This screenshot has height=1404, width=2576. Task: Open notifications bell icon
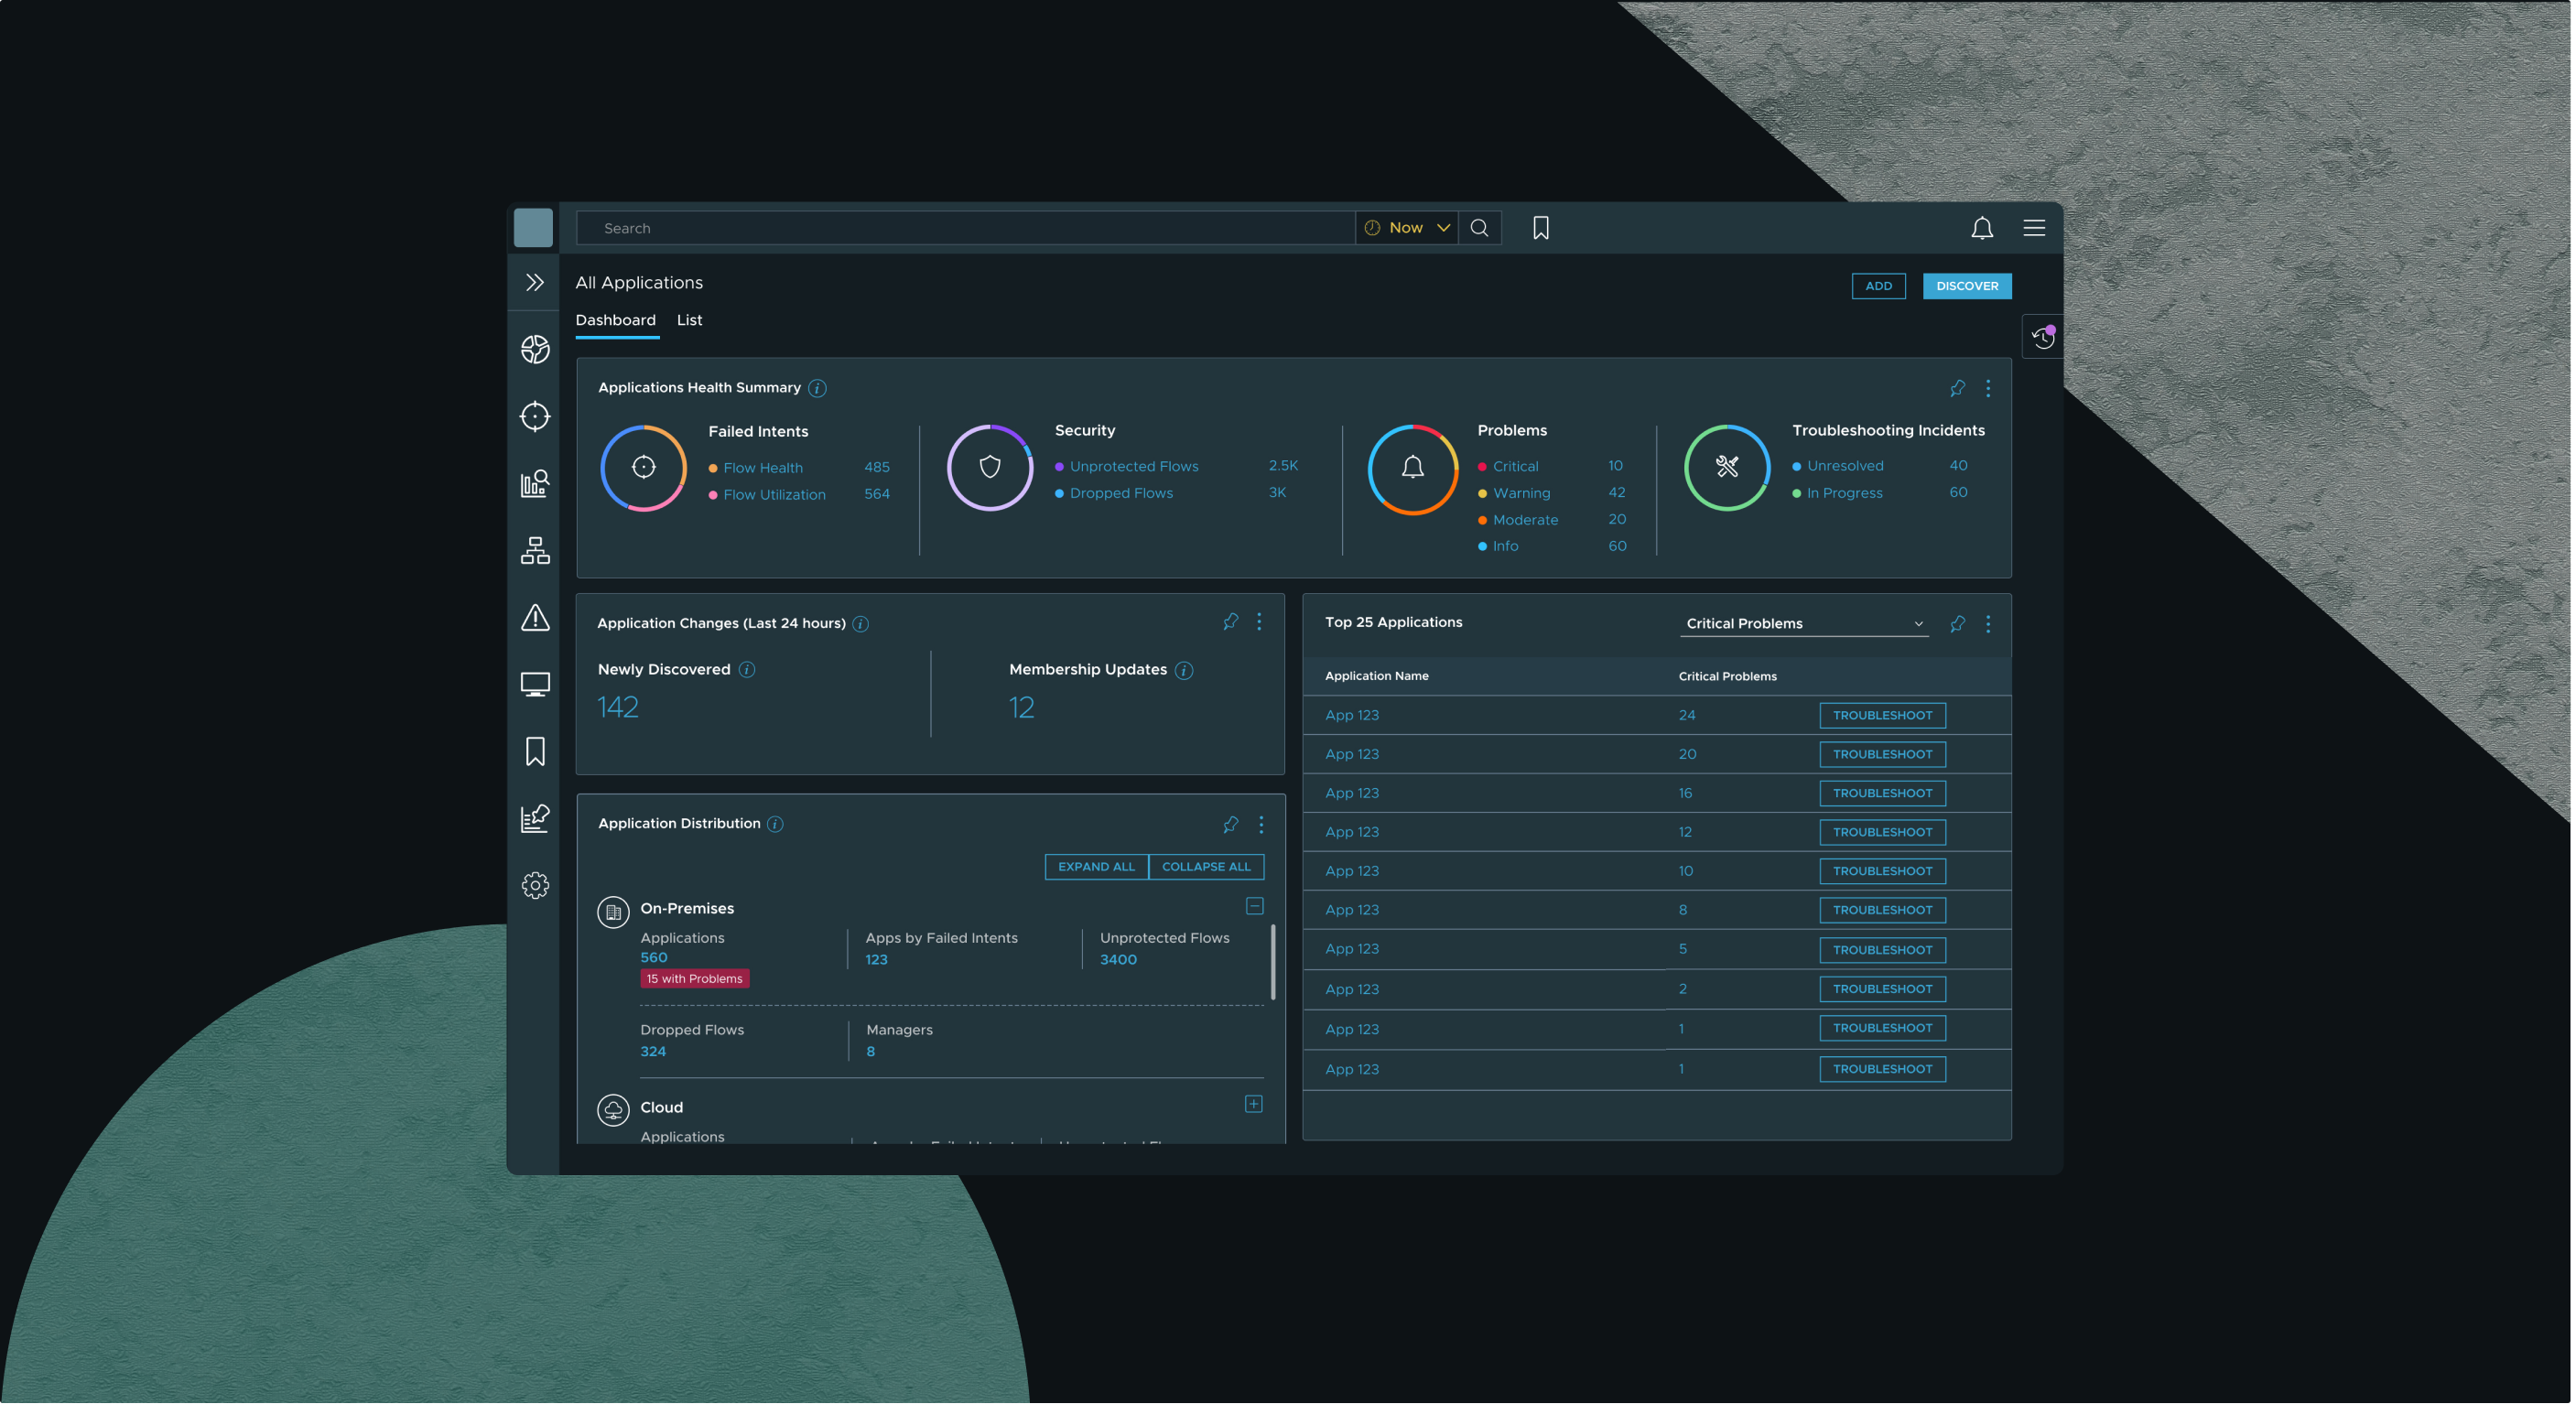pos(1981,228)
